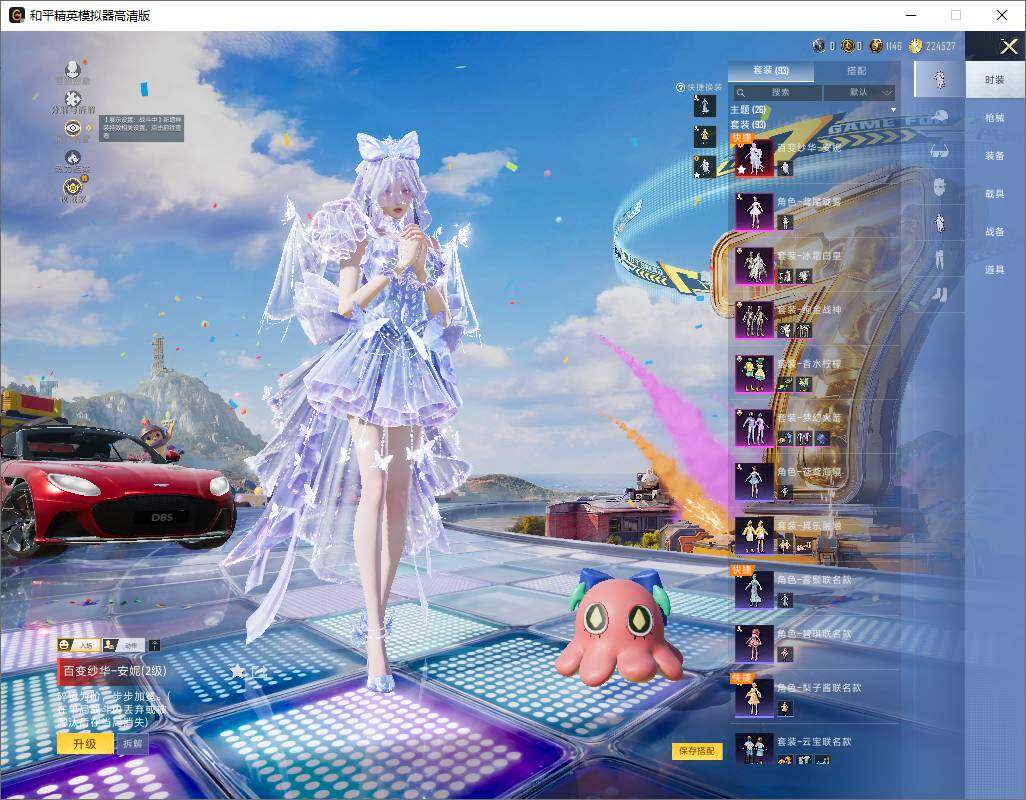Viewport: 1026px width, 800px height.
Task: Select the hat/cap category icon
Action: click(x=940, y=116)
